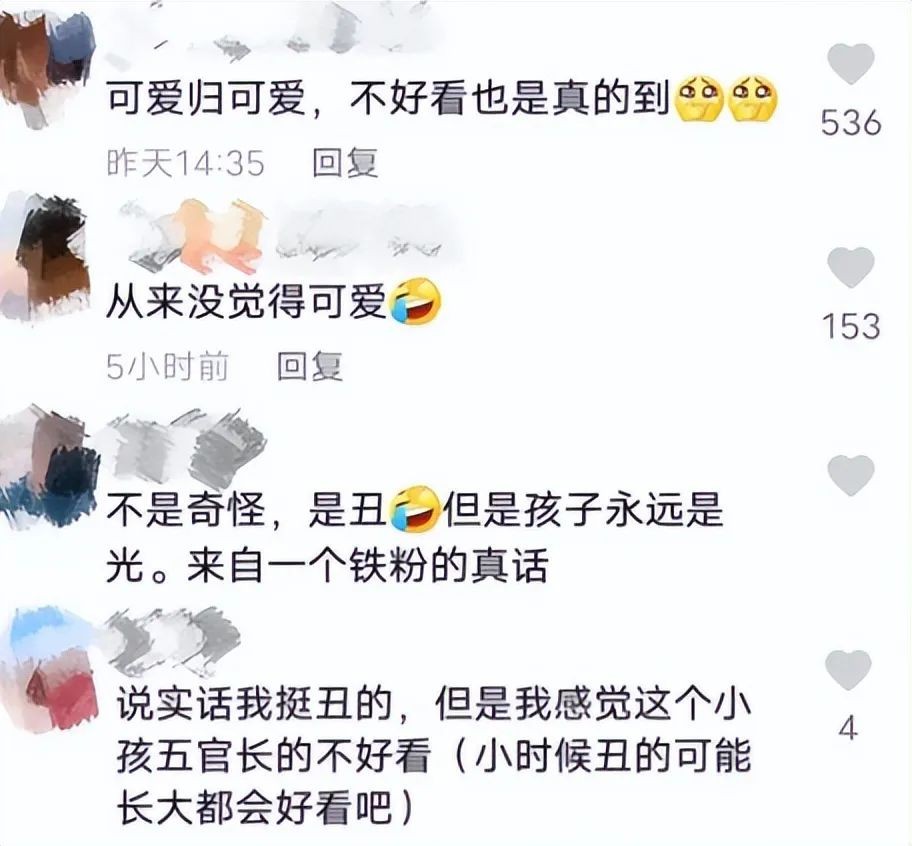Tap the 536 like count

pos(850,123)
